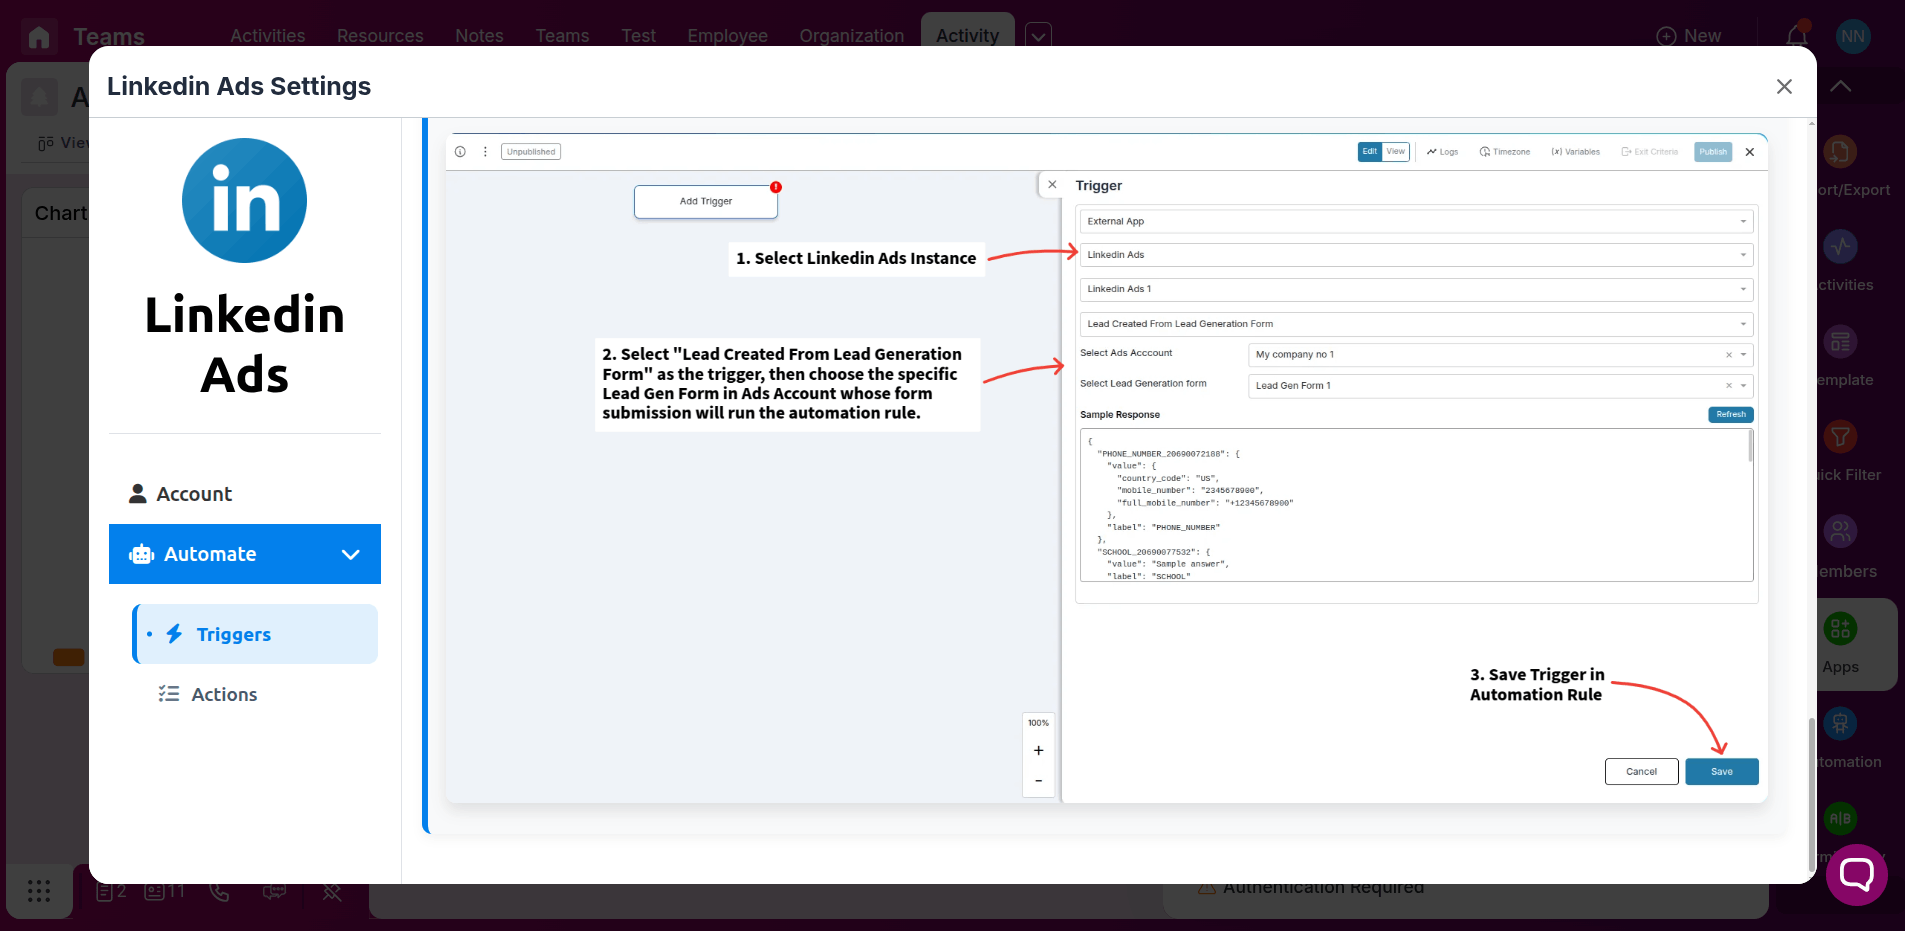The height and width of the screenshot is (931, 1905).
Task: Select the Triggers lightning icon
Action: click(175, 634)
